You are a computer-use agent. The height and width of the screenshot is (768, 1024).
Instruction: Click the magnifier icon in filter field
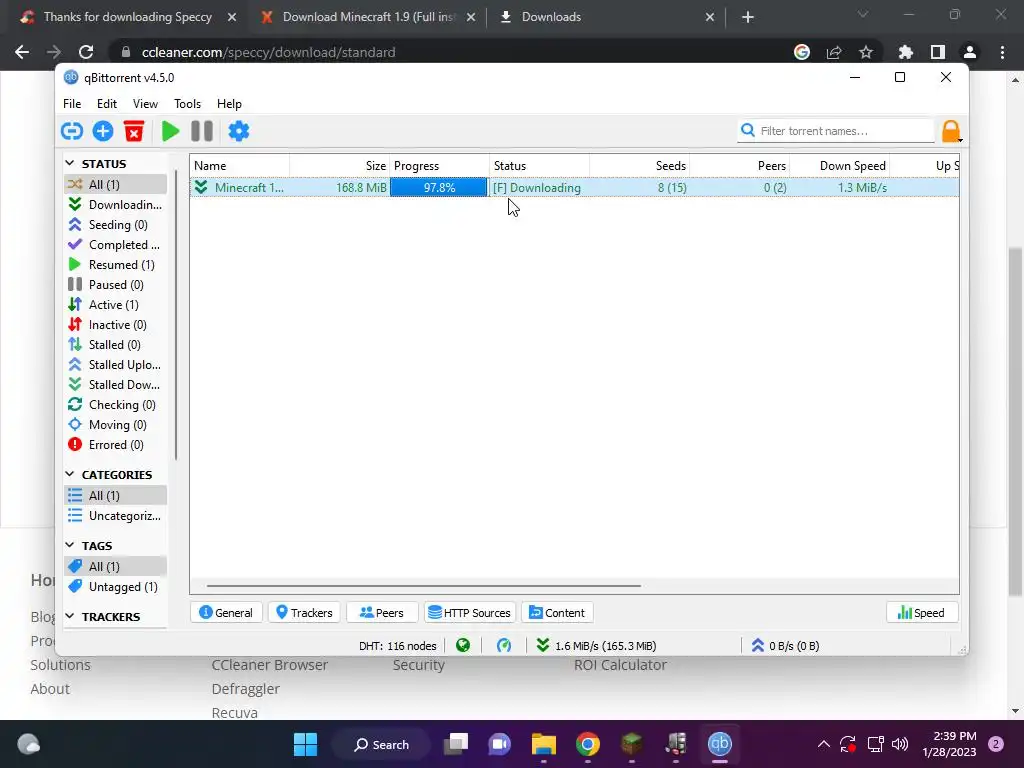[x=748, y=131]
